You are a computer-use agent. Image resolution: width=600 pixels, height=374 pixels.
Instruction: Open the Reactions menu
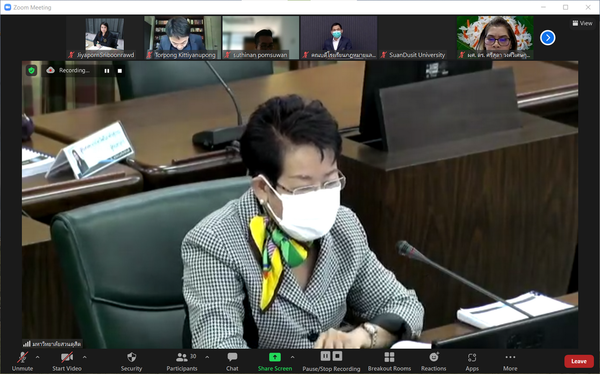434,362
